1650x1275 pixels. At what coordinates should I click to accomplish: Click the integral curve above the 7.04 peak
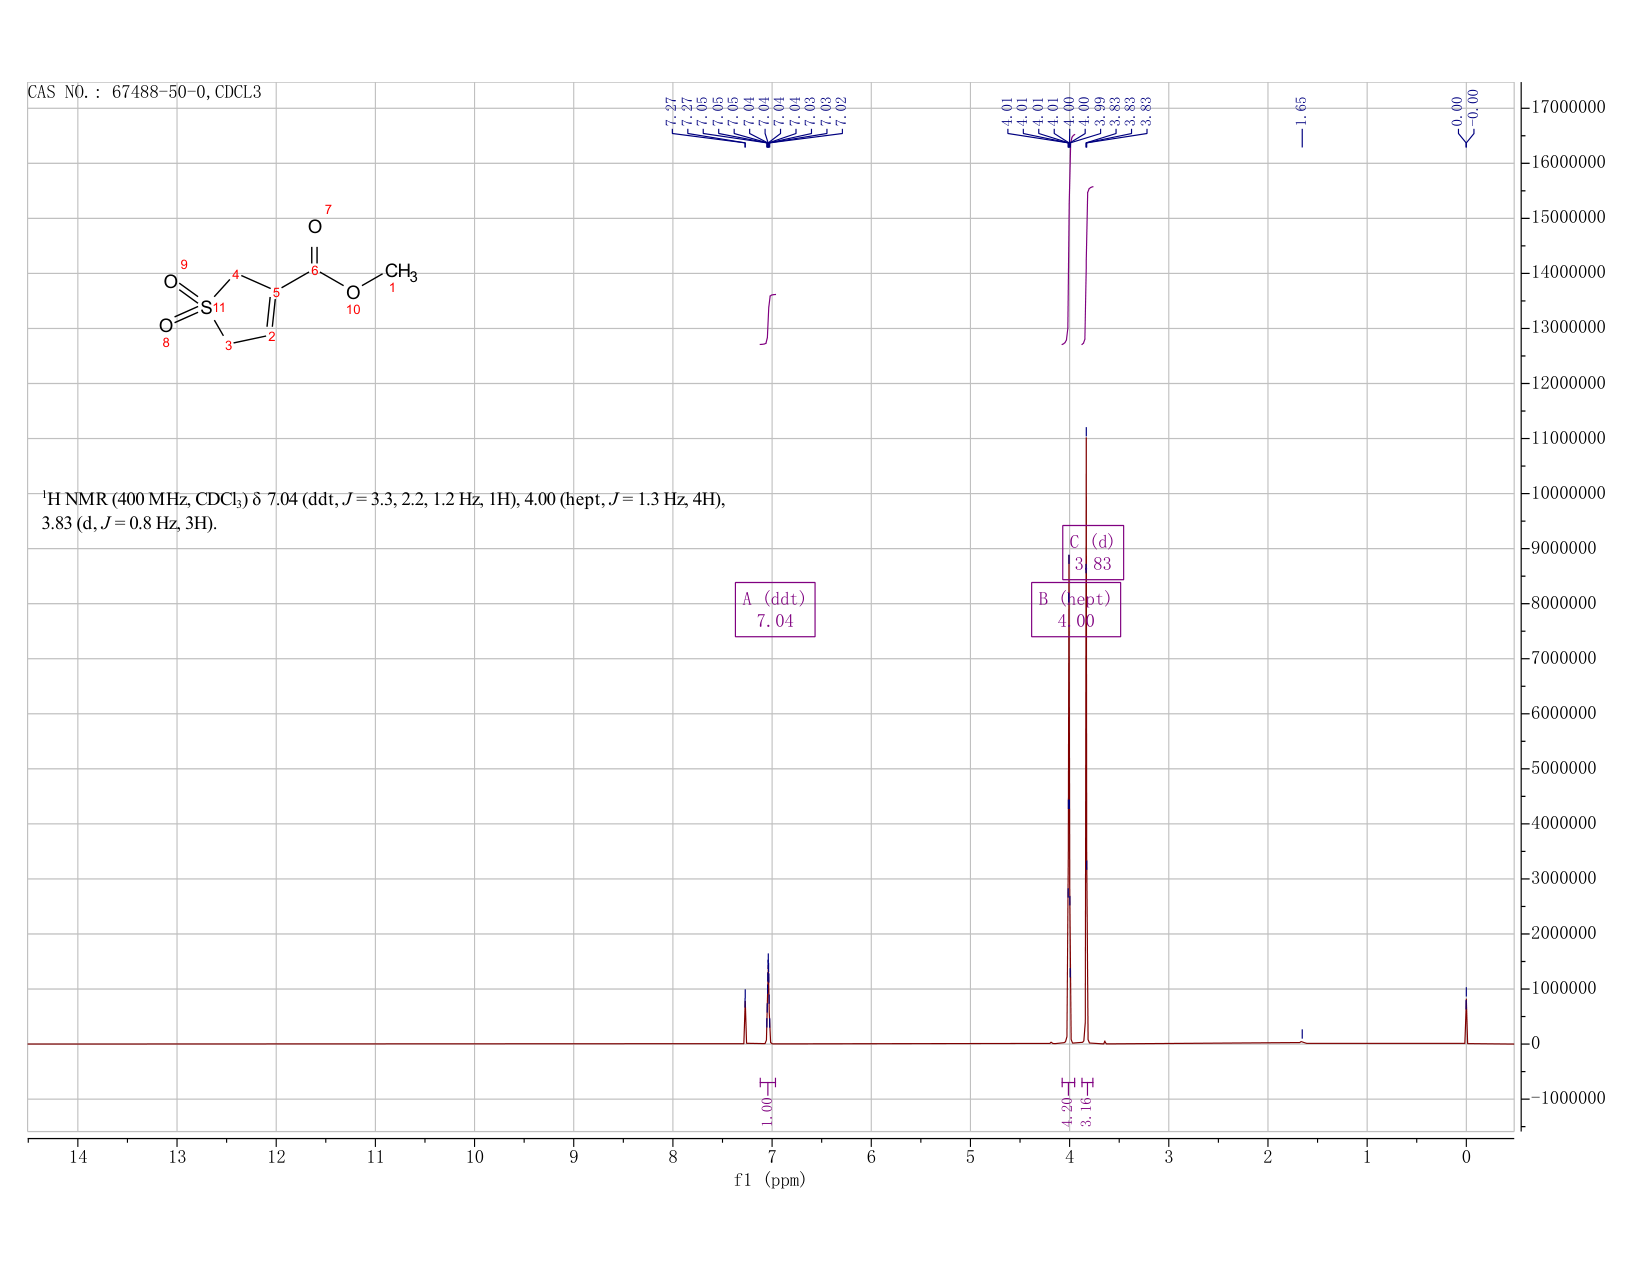(x=768, y=320)
